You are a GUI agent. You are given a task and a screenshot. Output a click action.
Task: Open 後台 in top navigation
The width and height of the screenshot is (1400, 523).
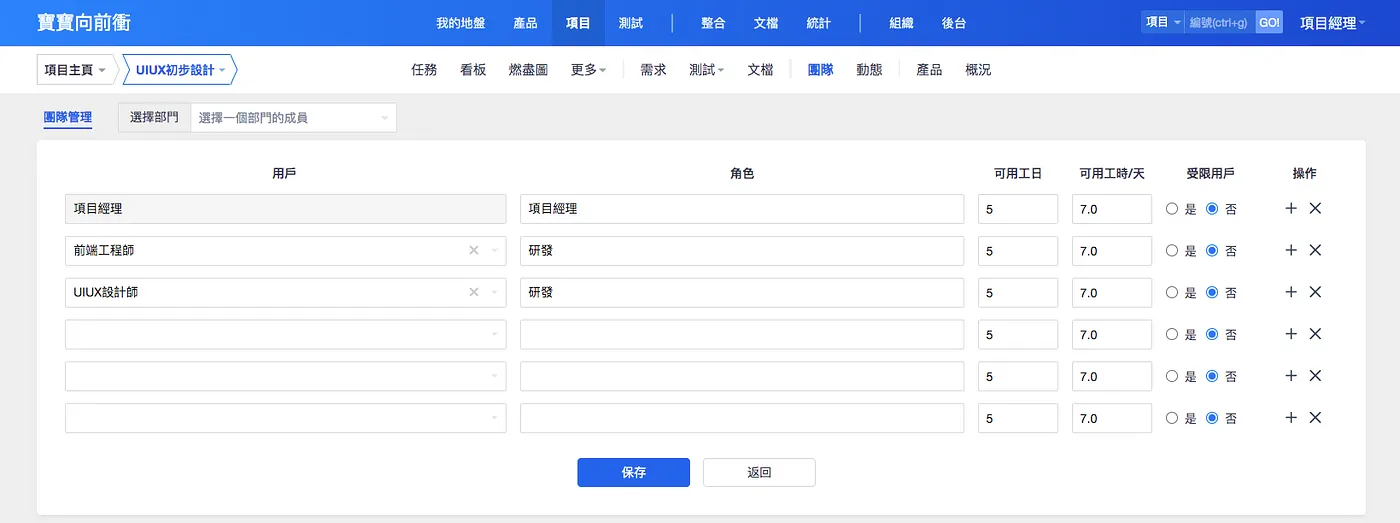tap(954, 23)
